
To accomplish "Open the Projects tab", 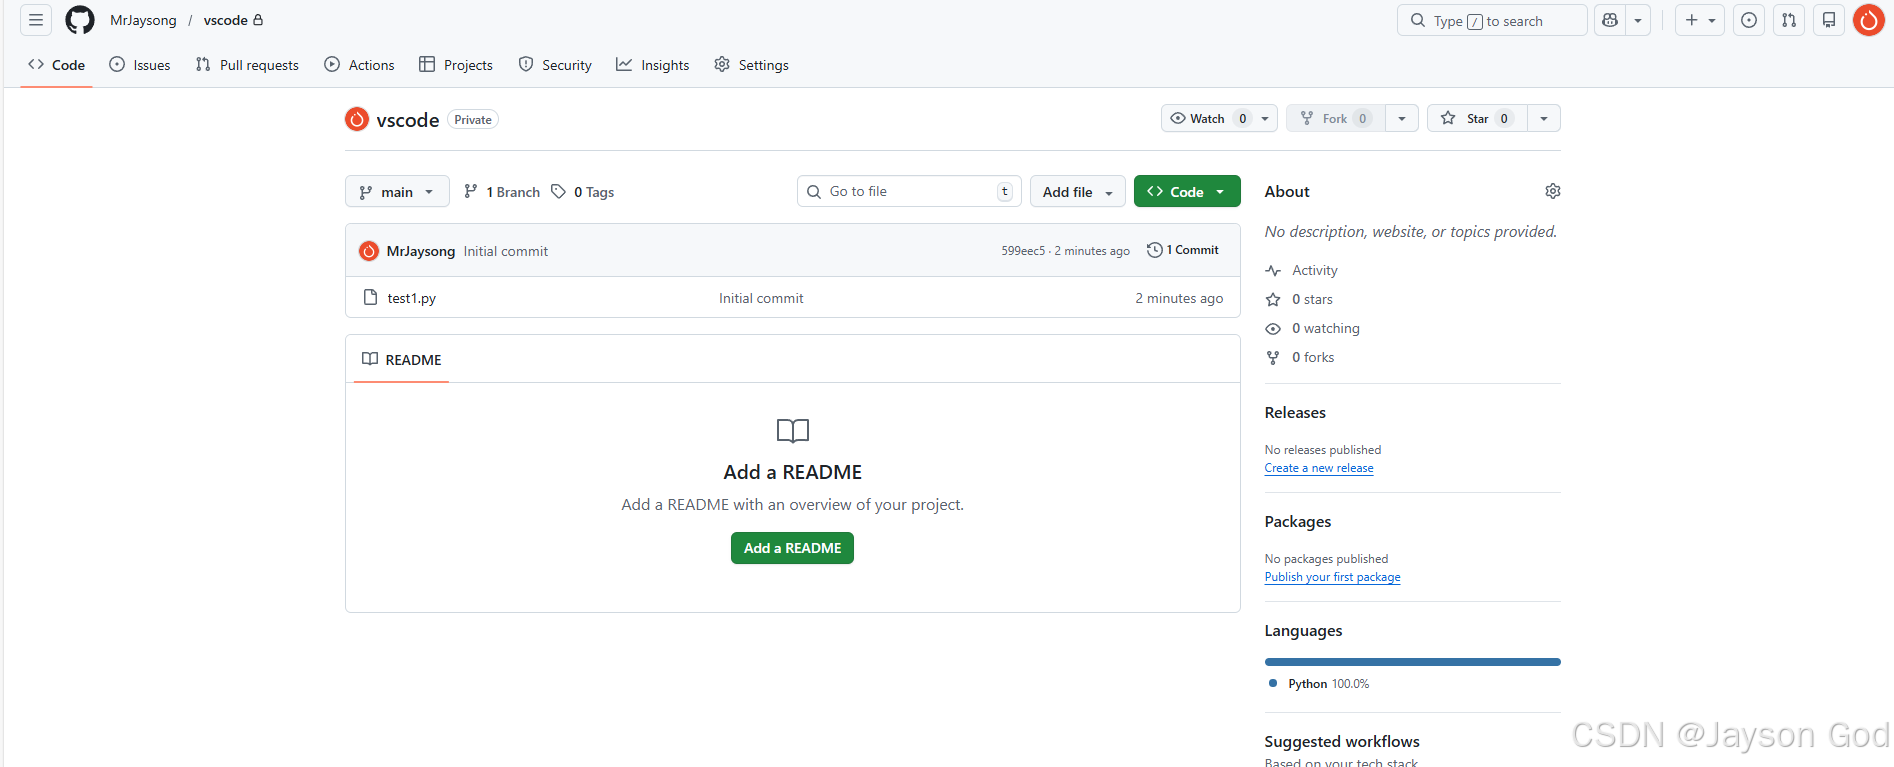I will [x=456, y=65].
